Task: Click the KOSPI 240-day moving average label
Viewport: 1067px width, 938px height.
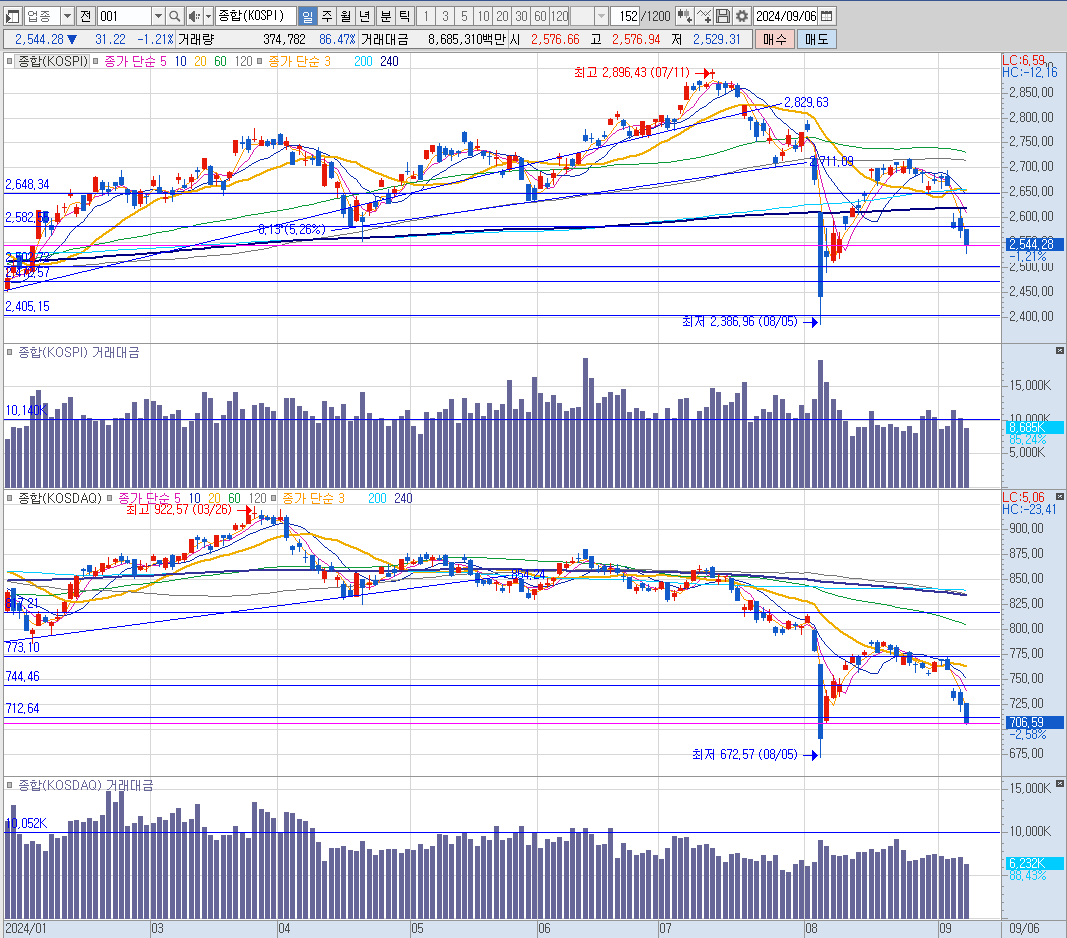Action: 389,61
